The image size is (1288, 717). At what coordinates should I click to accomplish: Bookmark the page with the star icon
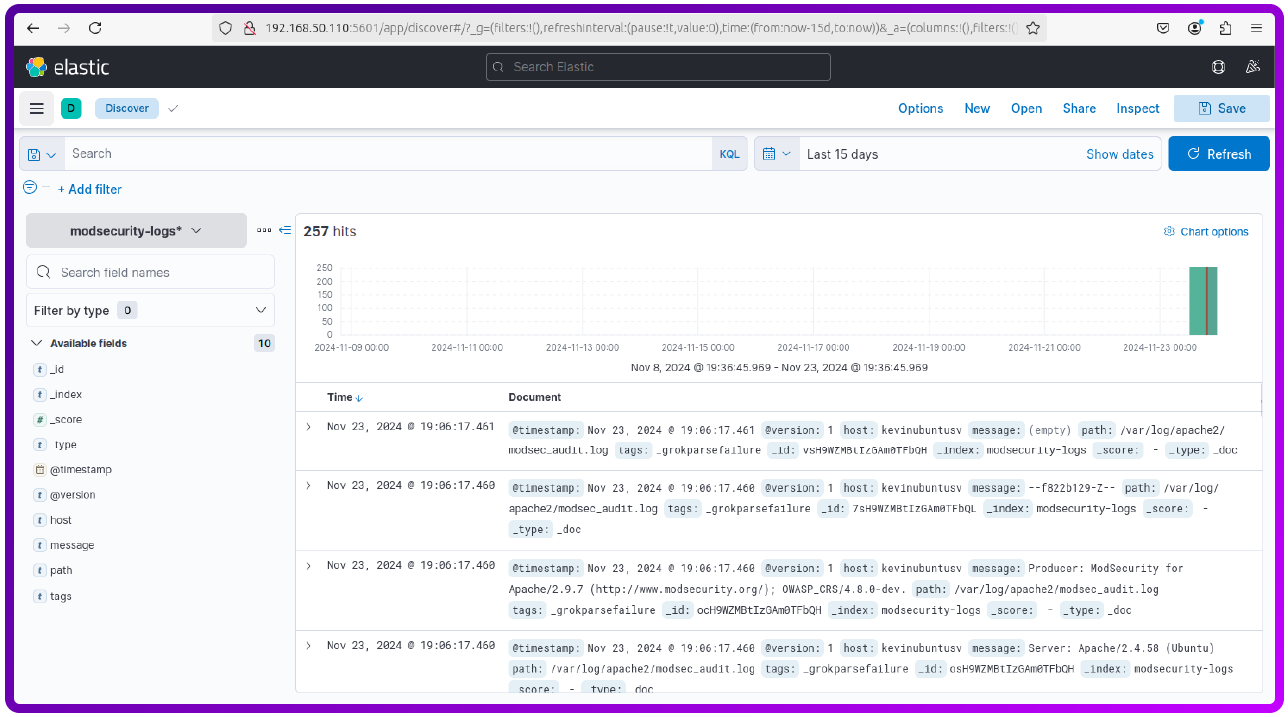1033,27
